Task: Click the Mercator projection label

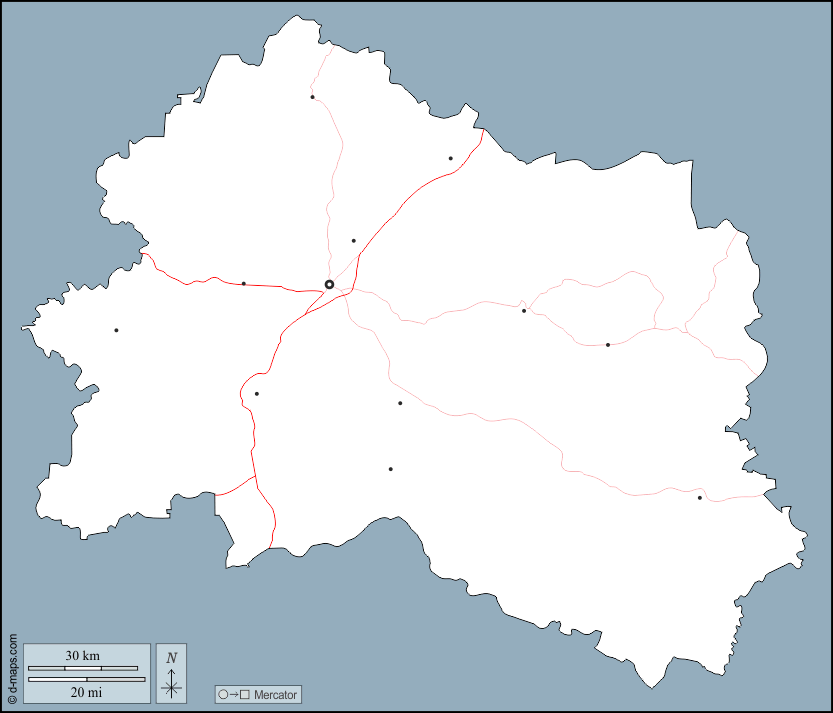Action: click(275, 695)
